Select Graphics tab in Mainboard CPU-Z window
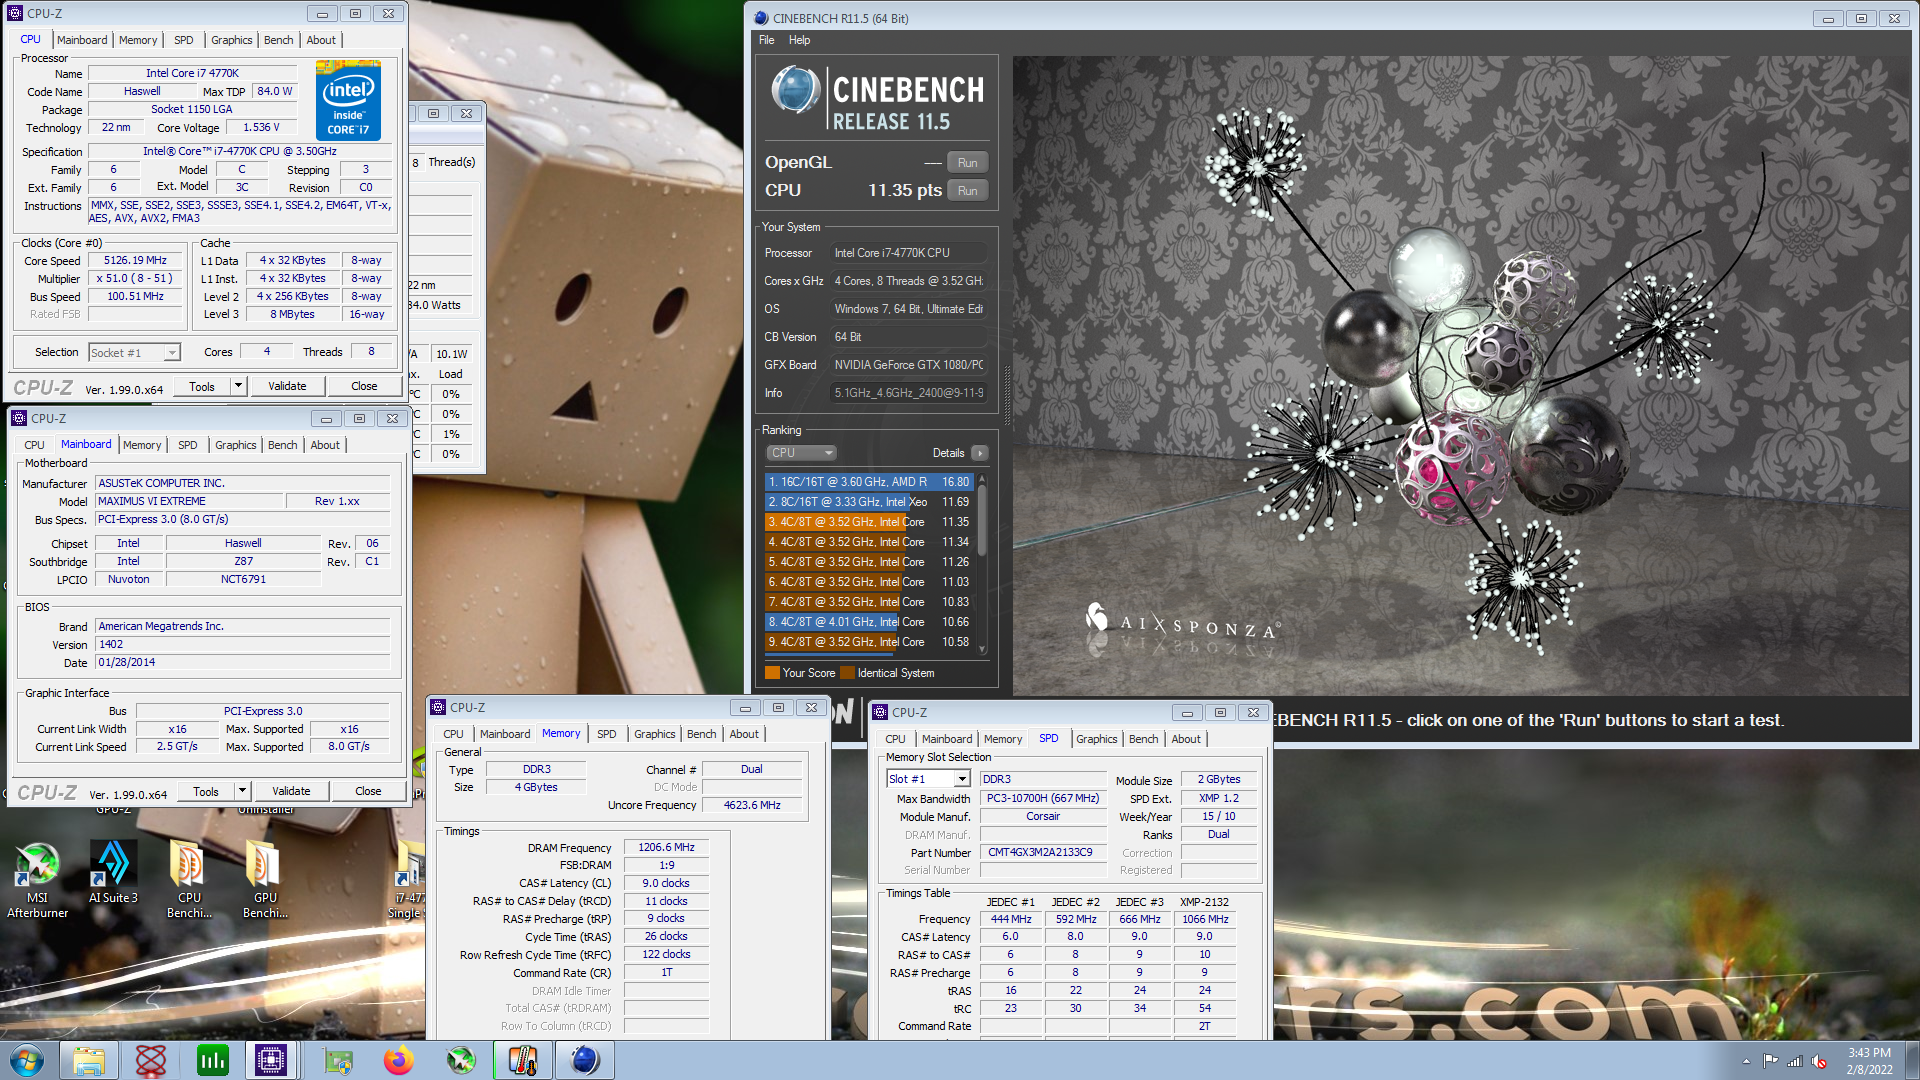The image size is (1920, 1080). tap(235, 445)
